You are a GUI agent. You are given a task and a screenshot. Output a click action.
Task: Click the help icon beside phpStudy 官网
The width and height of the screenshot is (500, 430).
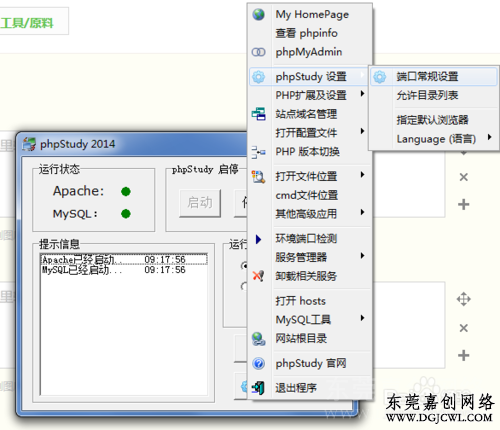(258, 363)
